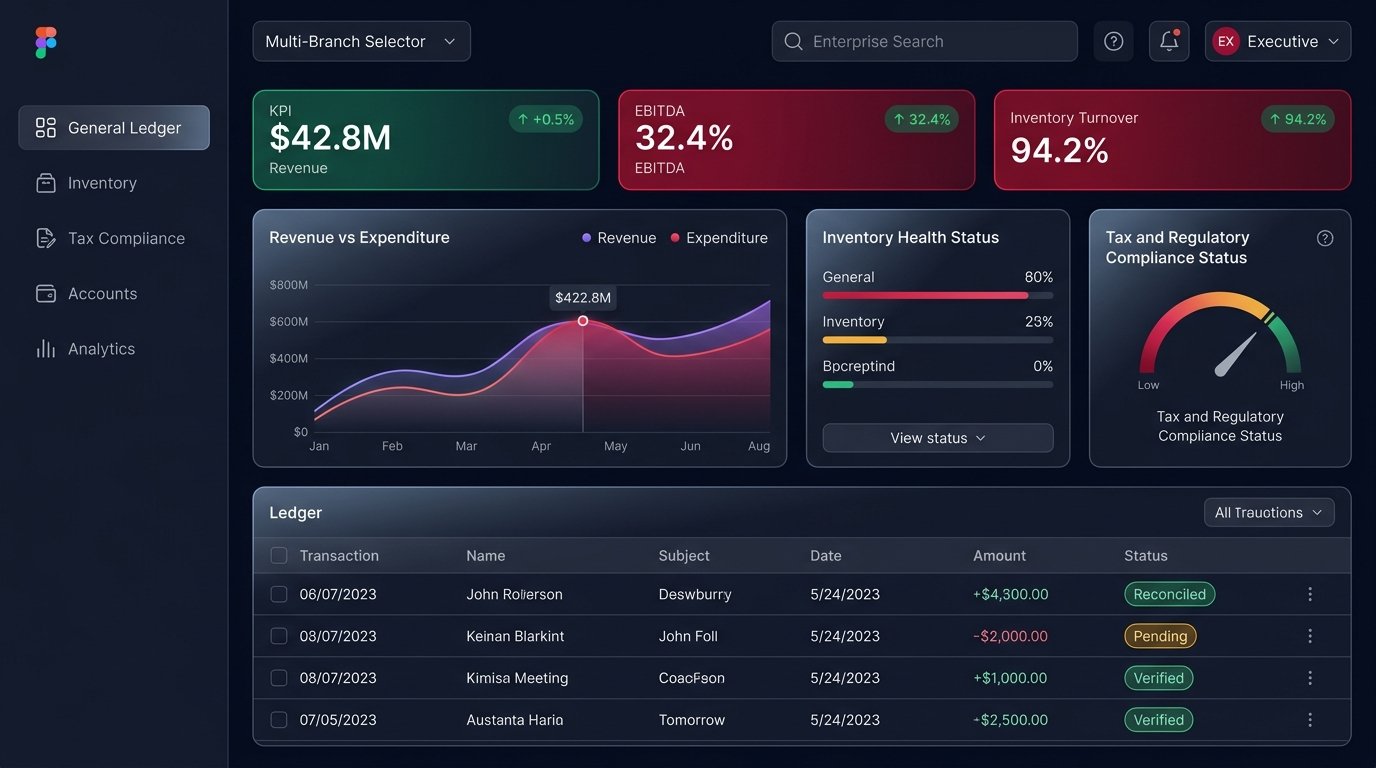Focus the Enterprise Search field
The image size is (1376, 768).
click(x=925, y=41)
